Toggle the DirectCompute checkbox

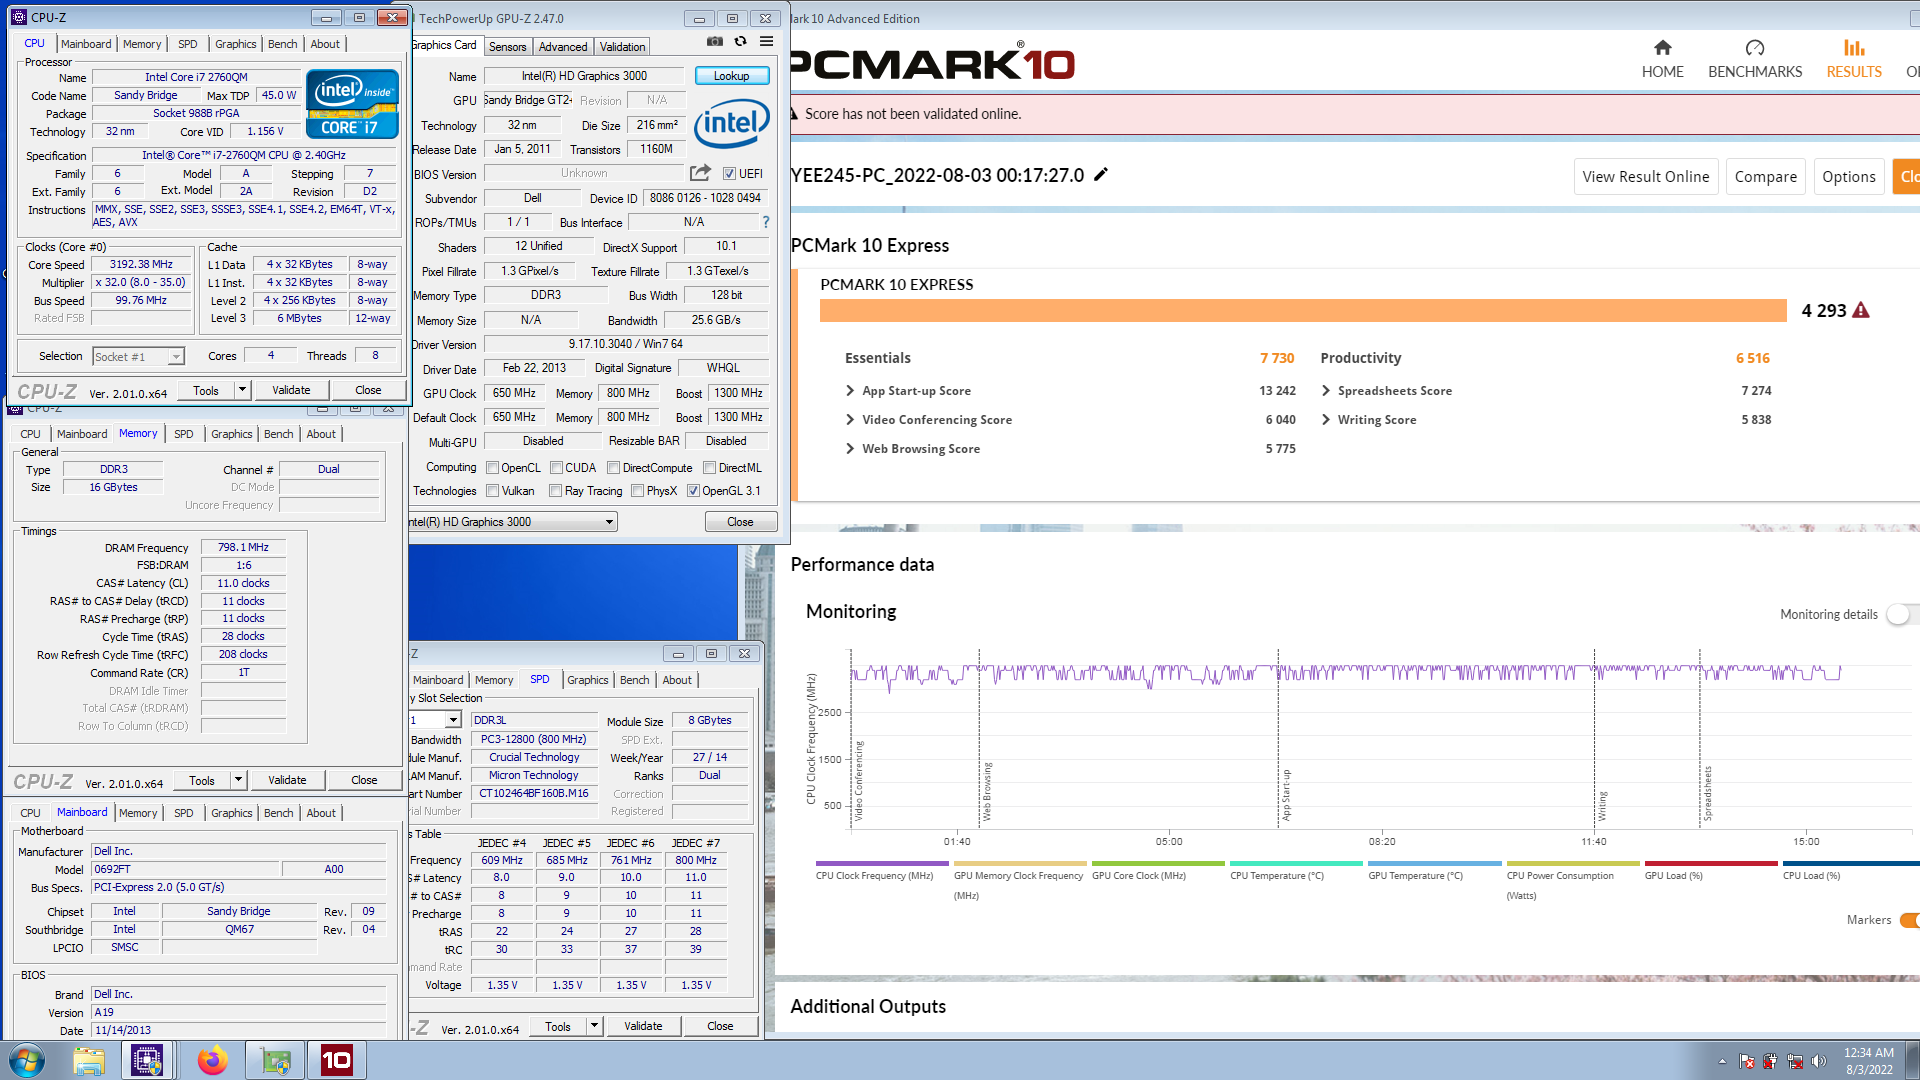pyautogui.click(x=614, y=468)
